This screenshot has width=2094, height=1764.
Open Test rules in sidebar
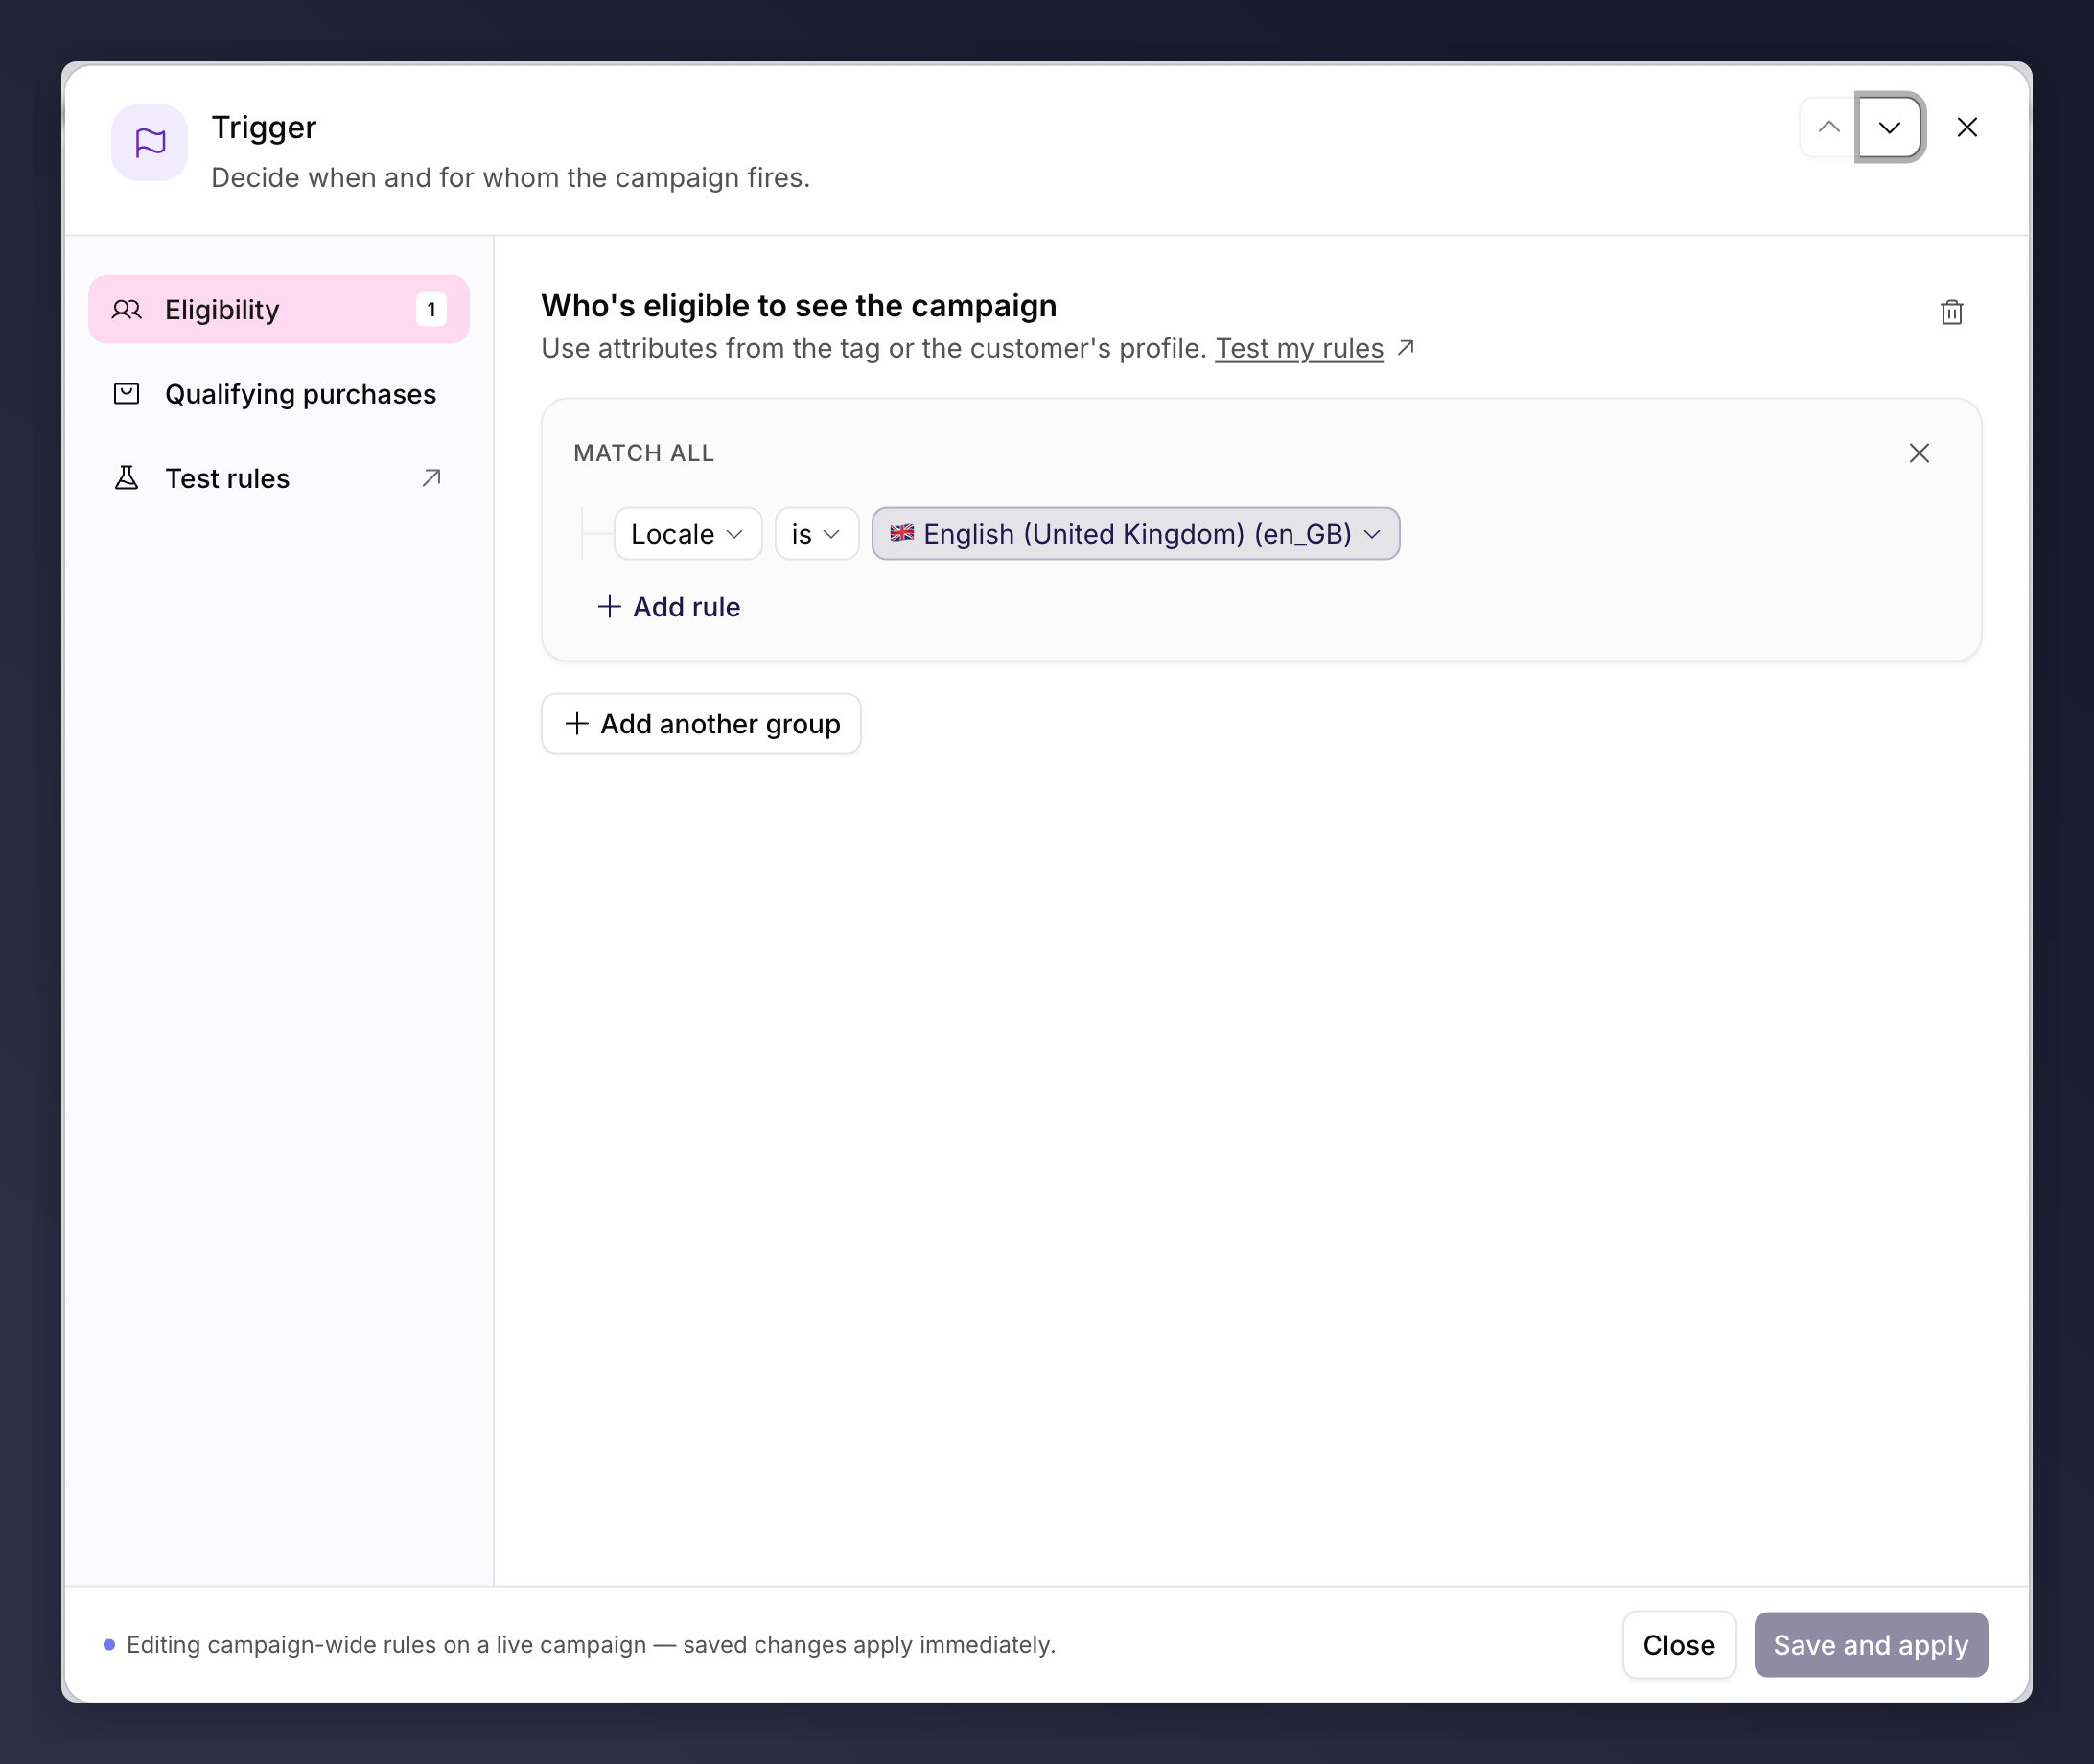pyautogui.click(x=278, y=478)
